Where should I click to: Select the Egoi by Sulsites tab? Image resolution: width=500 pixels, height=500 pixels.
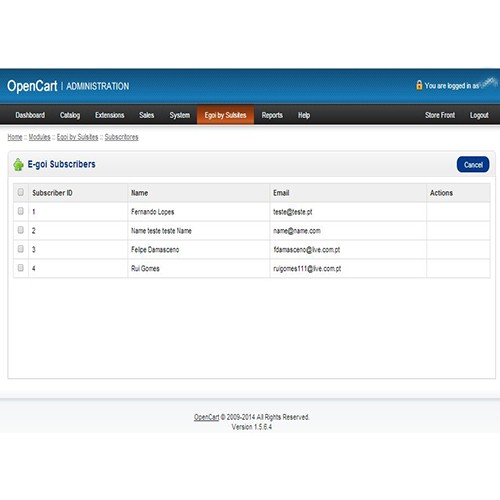click(225, 115)
